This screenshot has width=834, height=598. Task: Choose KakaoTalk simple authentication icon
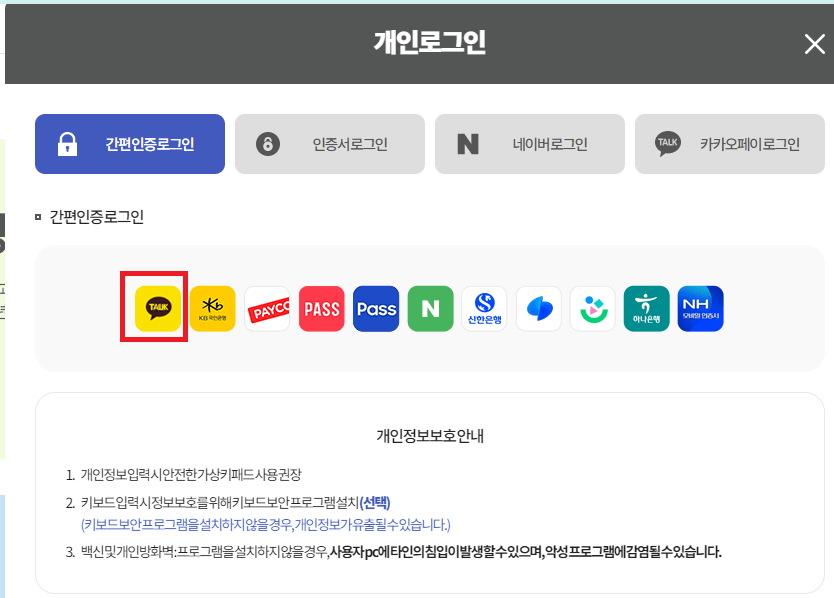point(157,309)
